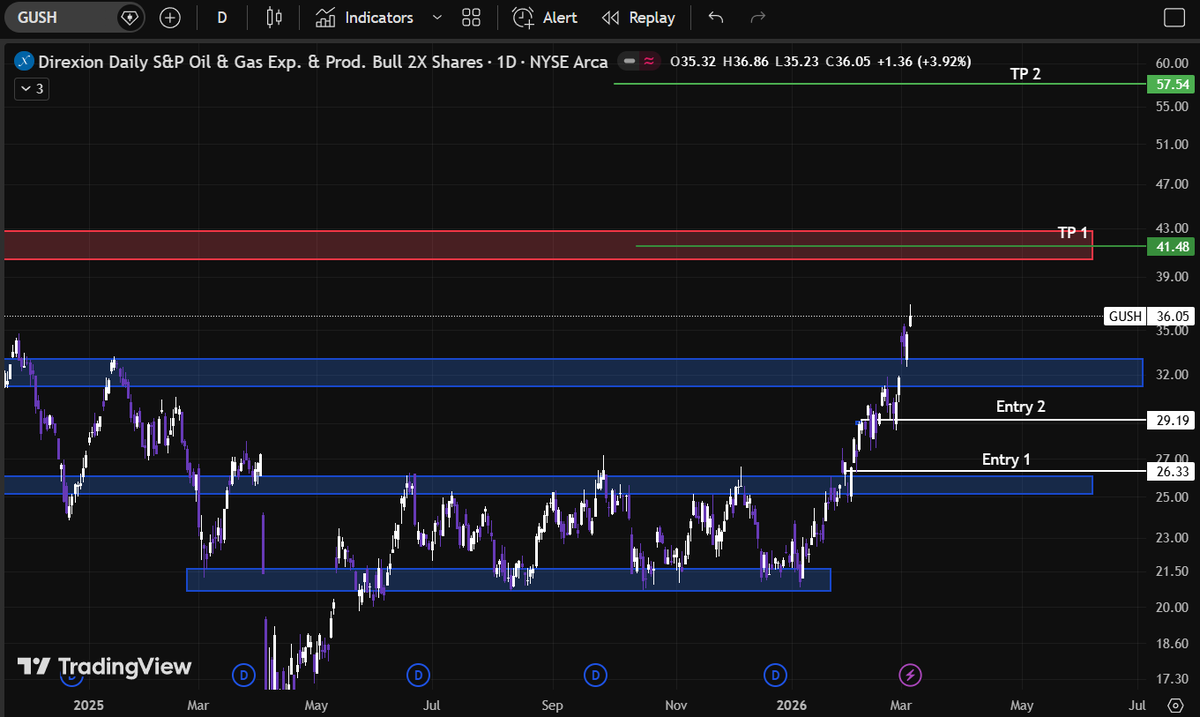Click the GUSH 36.05 last price label

click(x=1151, y=316)
